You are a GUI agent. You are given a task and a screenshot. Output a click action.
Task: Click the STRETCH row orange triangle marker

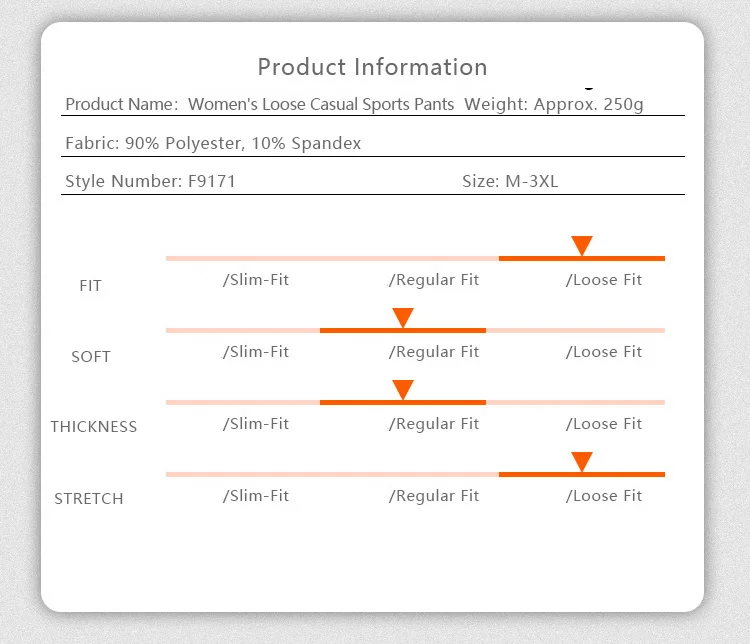click(582, 462)
